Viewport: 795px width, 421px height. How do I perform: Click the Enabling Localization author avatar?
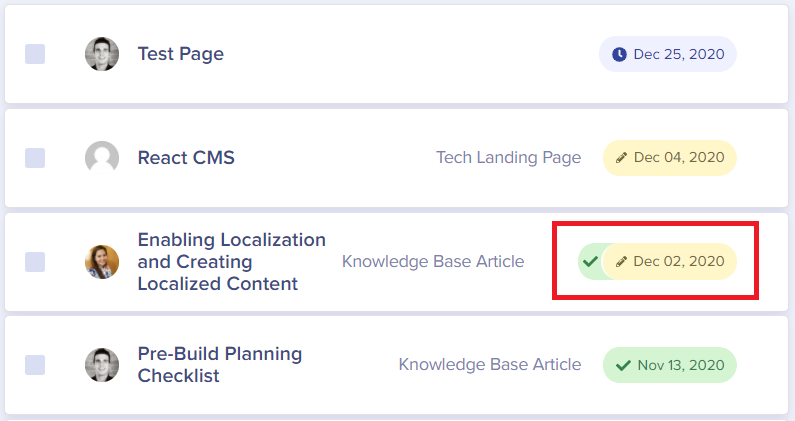(102, 262)
